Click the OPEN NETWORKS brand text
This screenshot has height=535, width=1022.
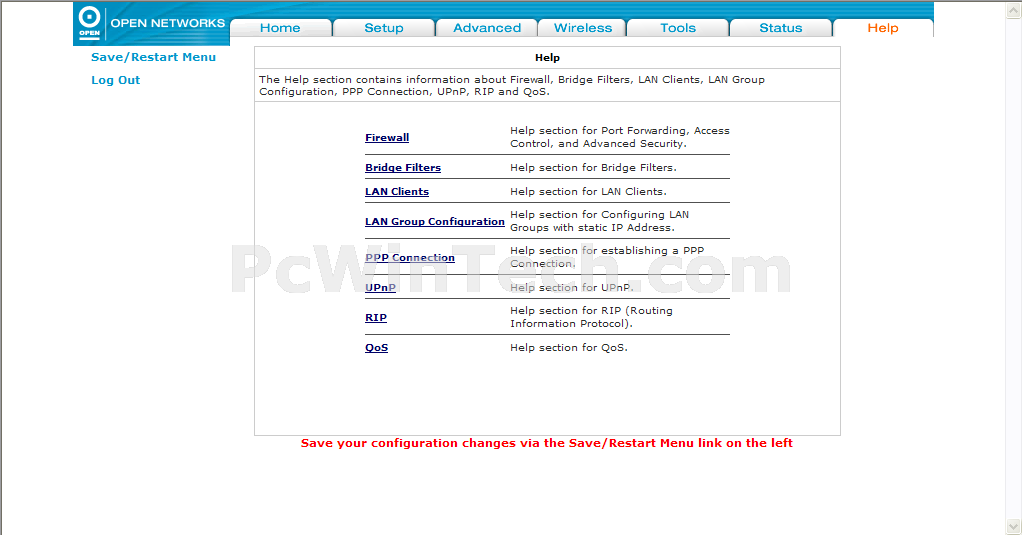pyautogui.click(x=168, y=23)
